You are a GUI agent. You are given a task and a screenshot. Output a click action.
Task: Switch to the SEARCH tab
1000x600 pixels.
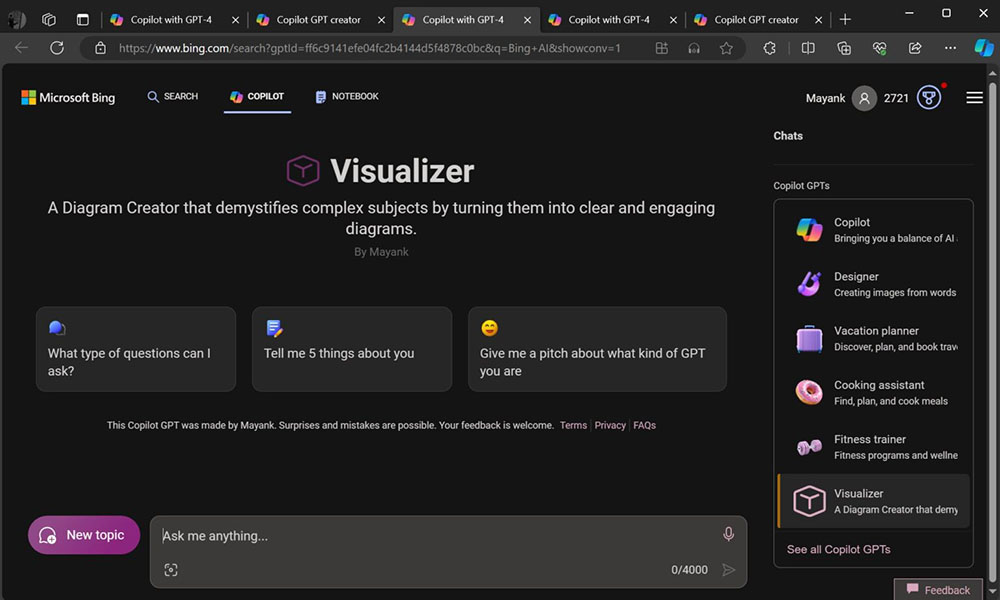pos(173,96)
